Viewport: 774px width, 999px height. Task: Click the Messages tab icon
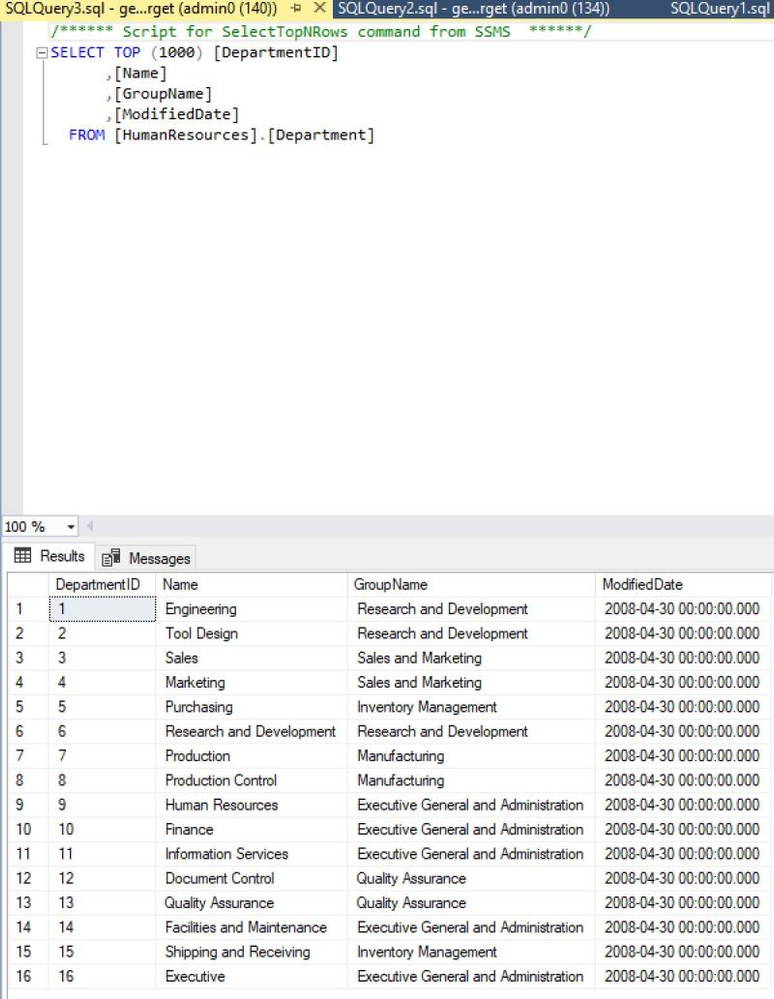pos(111,557)
